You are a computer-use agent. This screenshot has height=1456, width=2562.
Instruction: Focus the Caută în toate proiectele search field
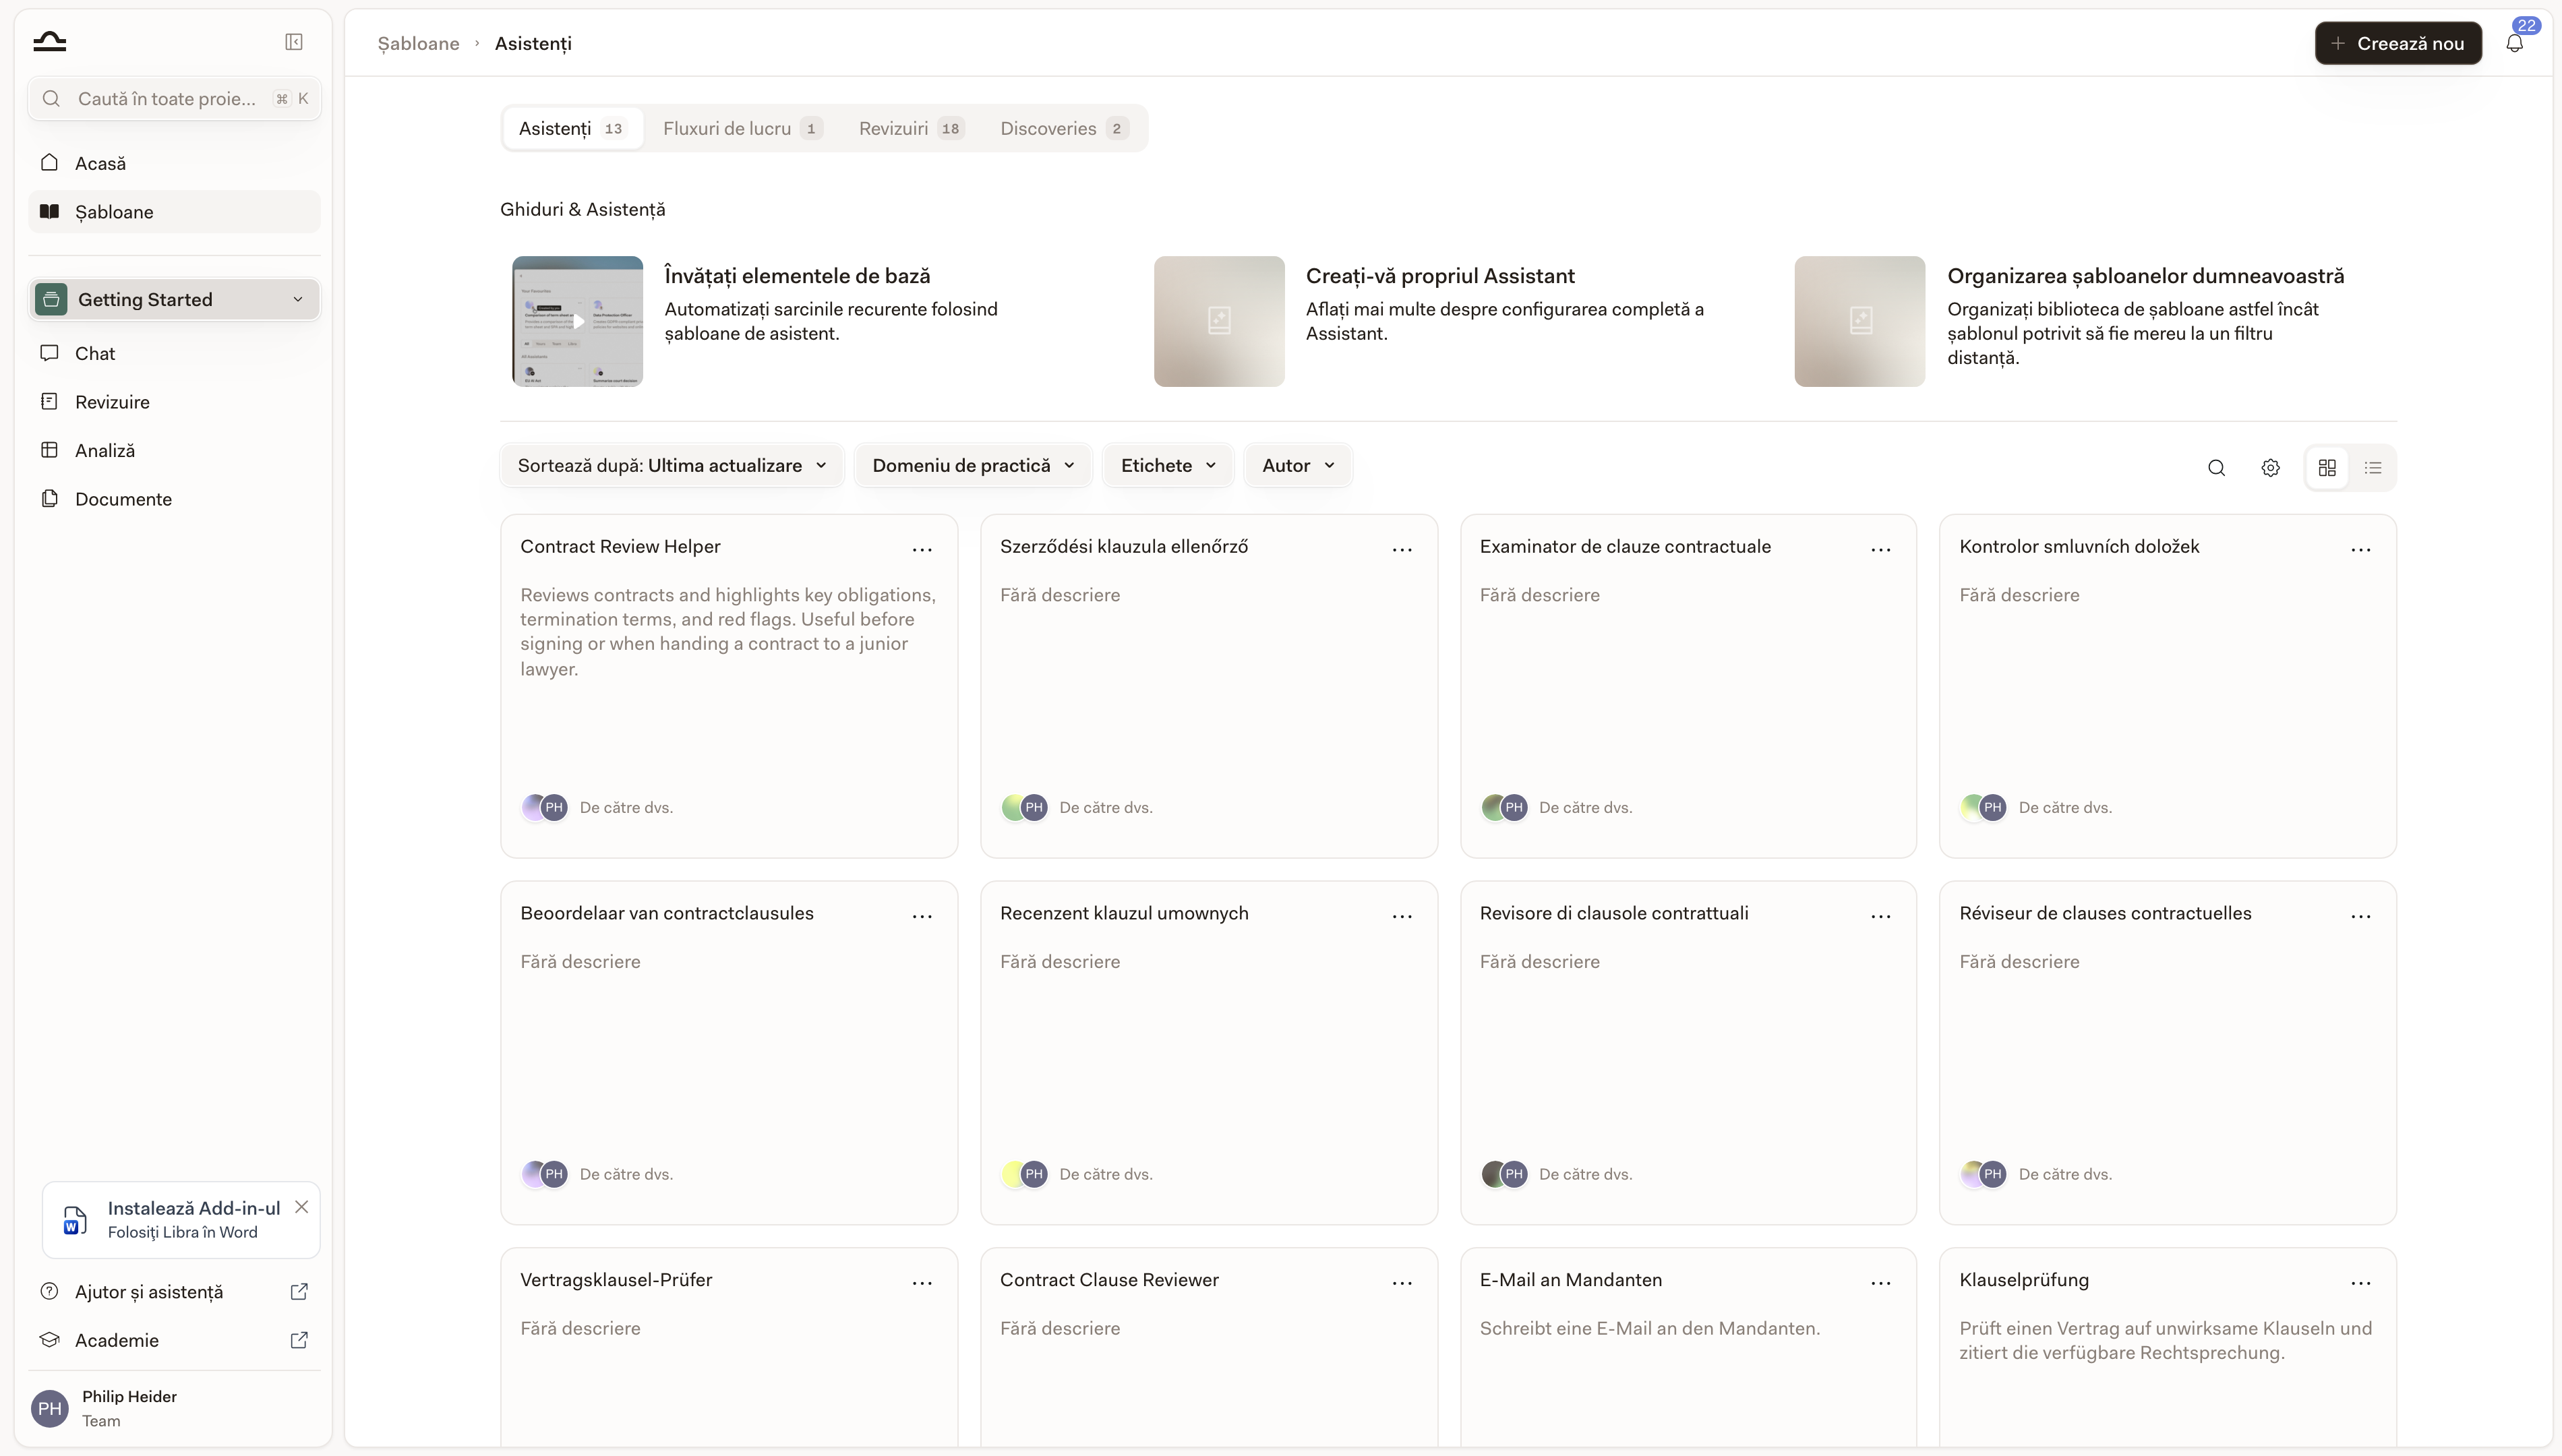coord(174,99)
